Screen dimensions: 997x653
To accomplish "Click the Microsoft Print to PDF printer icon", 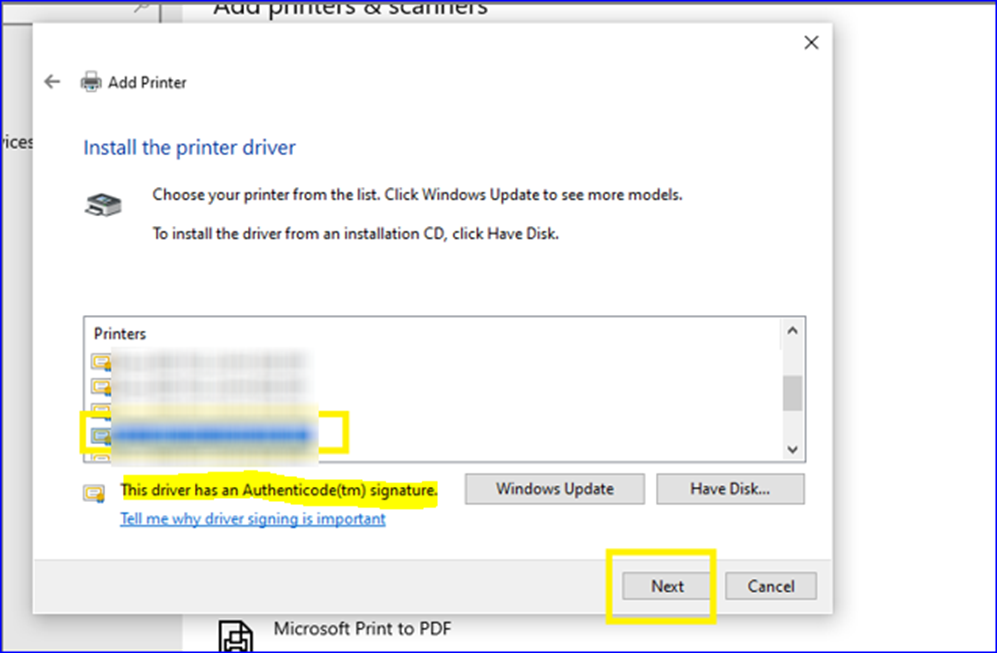I will tap(236, 632).
